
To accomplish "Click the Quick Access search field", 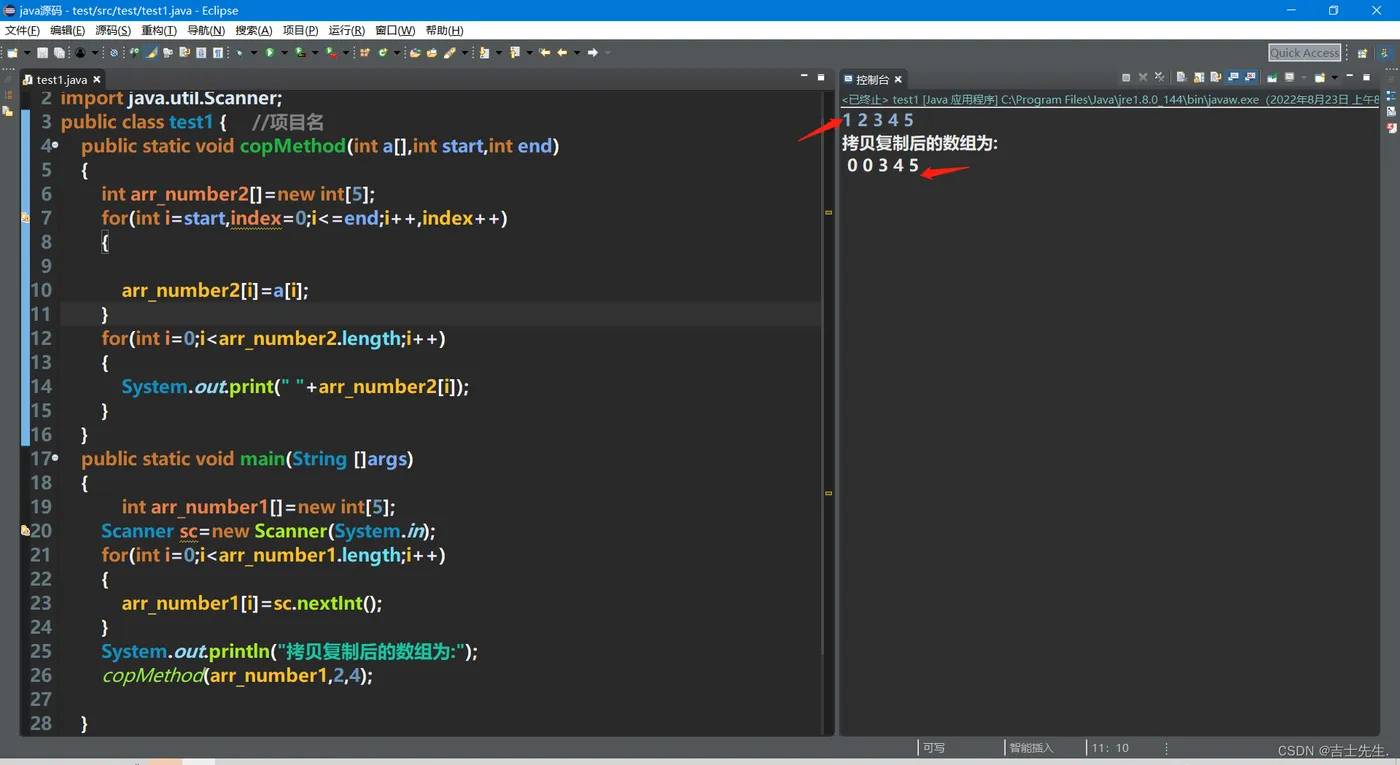I will coord(1304,53).
